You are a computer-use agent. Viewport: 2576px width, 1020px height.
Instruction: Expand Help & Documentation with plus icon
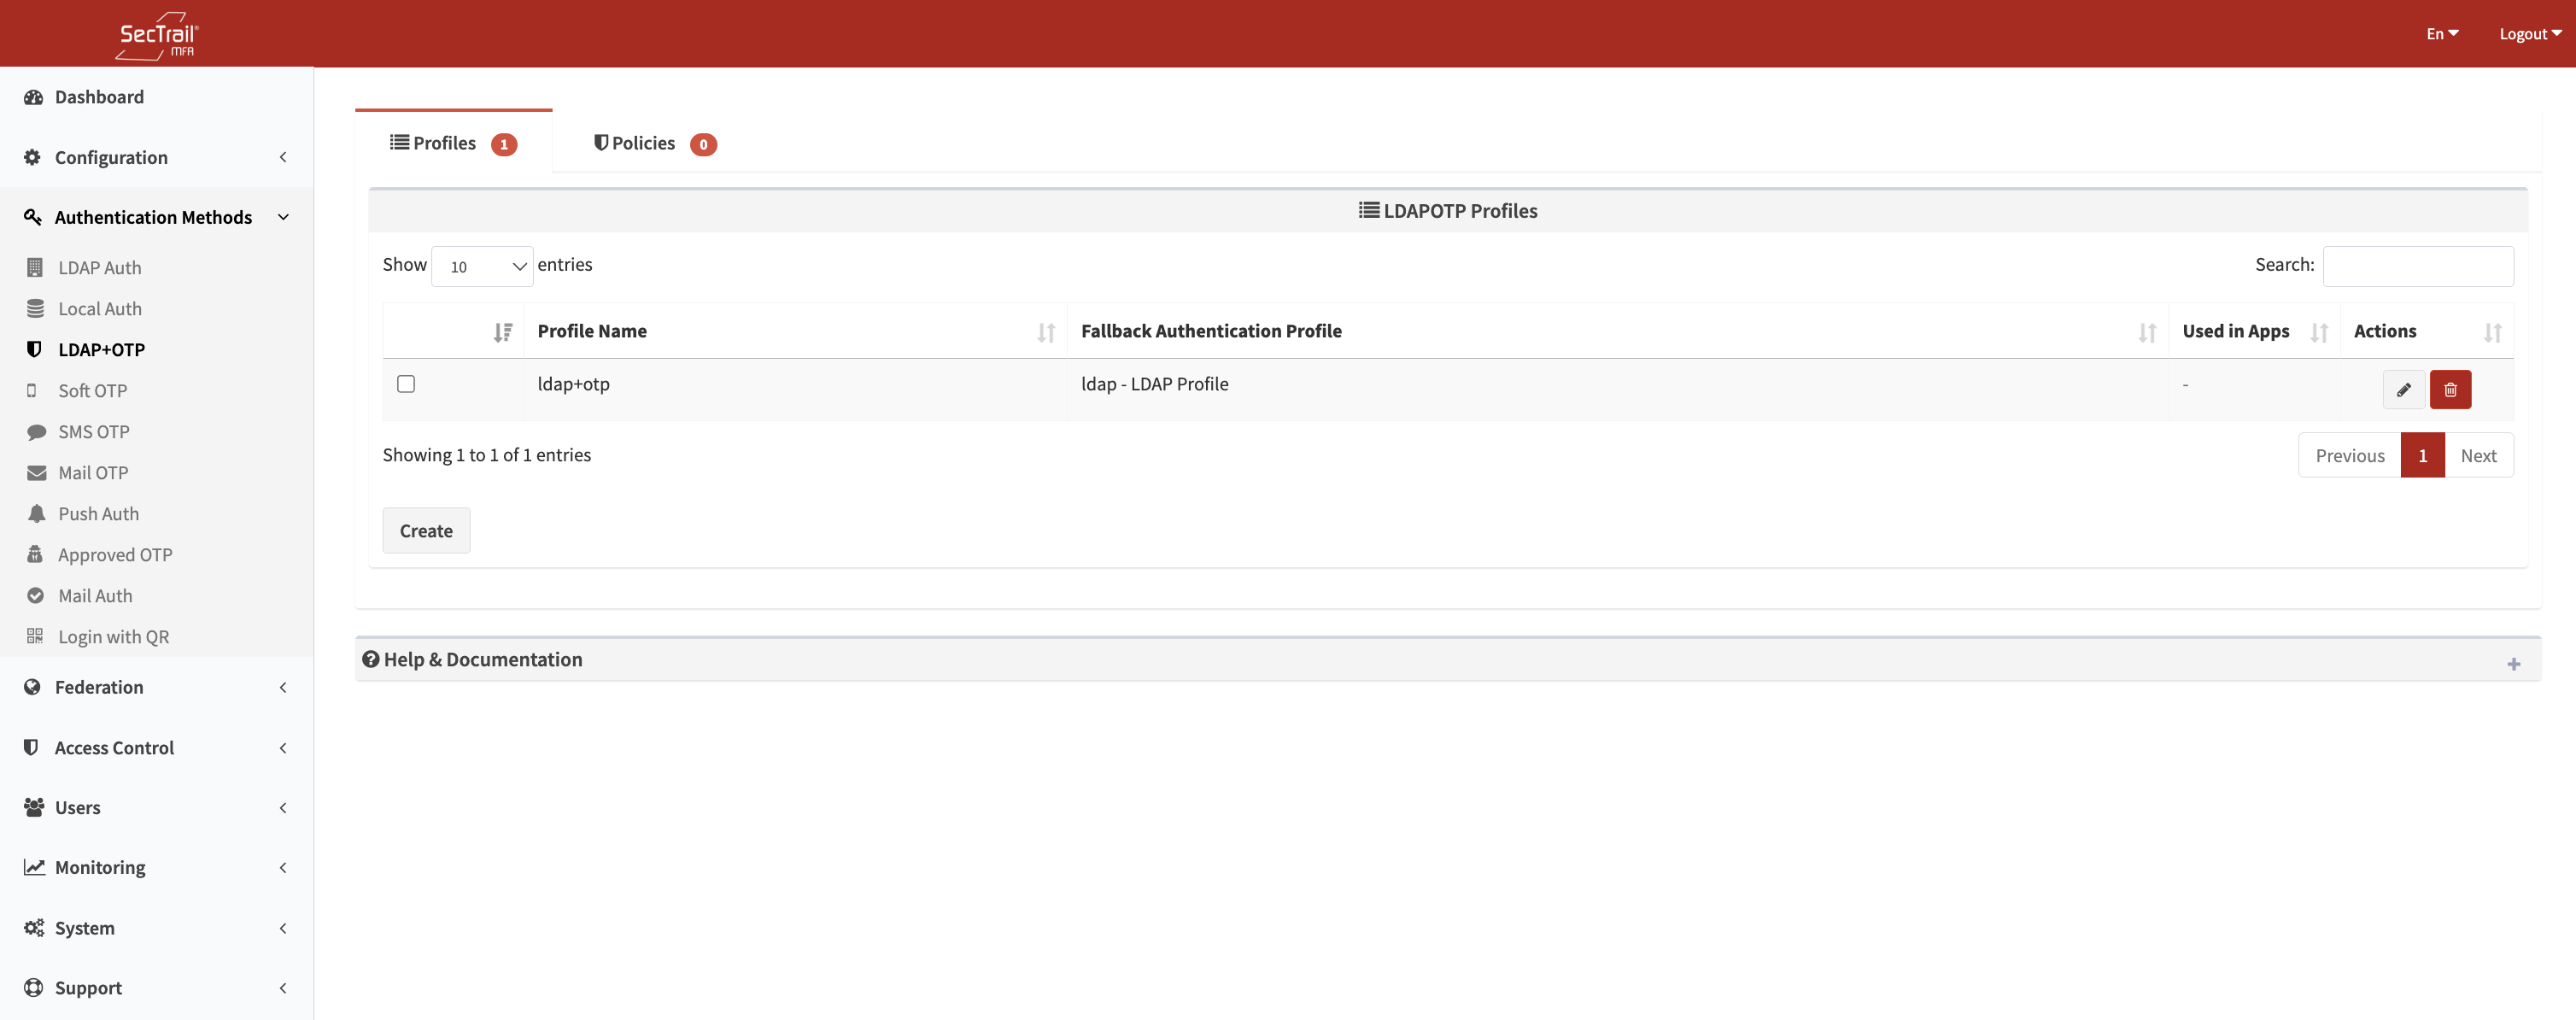pos(2513,663)
